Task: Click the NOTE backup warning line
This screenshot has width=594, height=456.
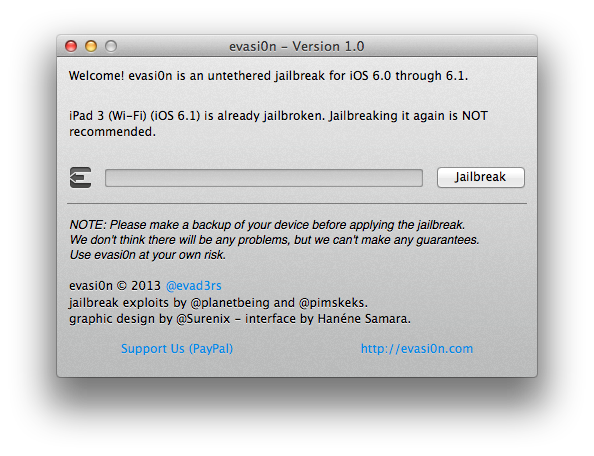Action: point(267,225)
